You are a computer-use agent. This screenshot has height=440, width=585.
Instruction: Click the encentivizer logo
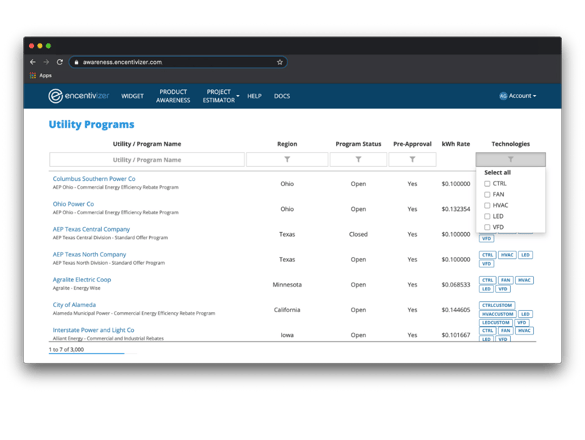[79, 96]
